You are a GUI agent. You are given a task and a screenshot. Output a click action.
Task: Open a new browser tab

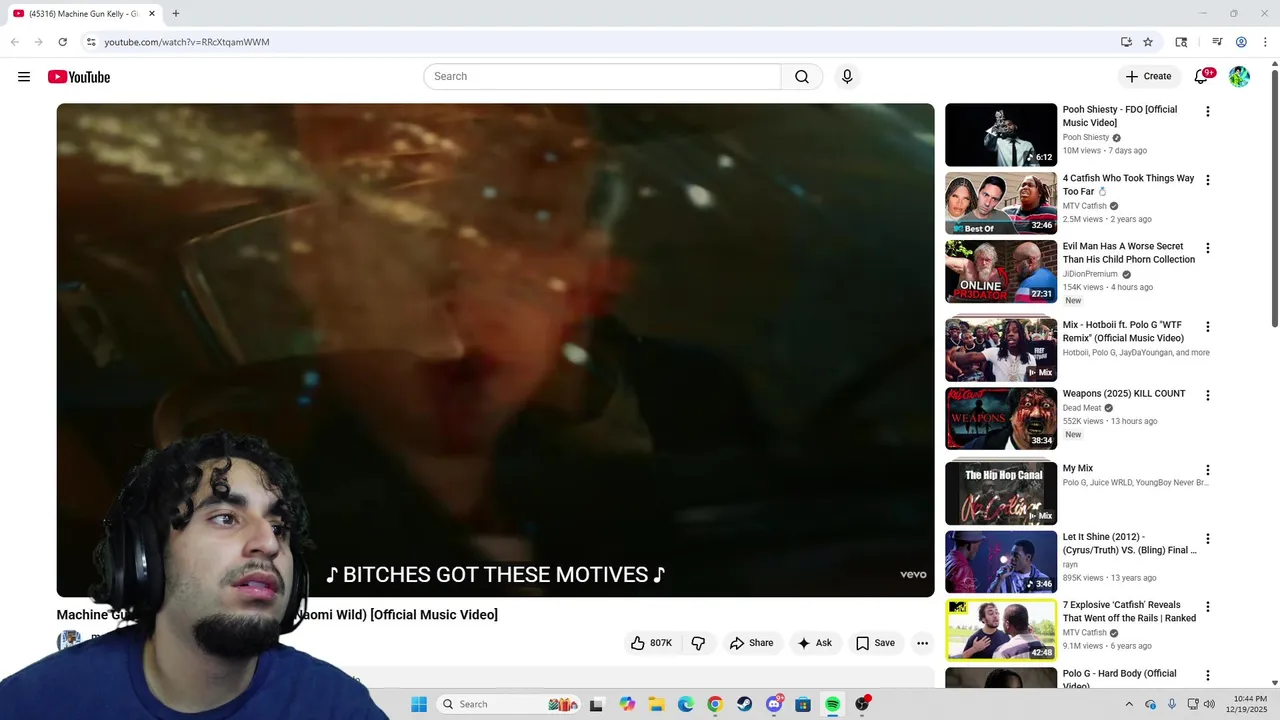176,14
